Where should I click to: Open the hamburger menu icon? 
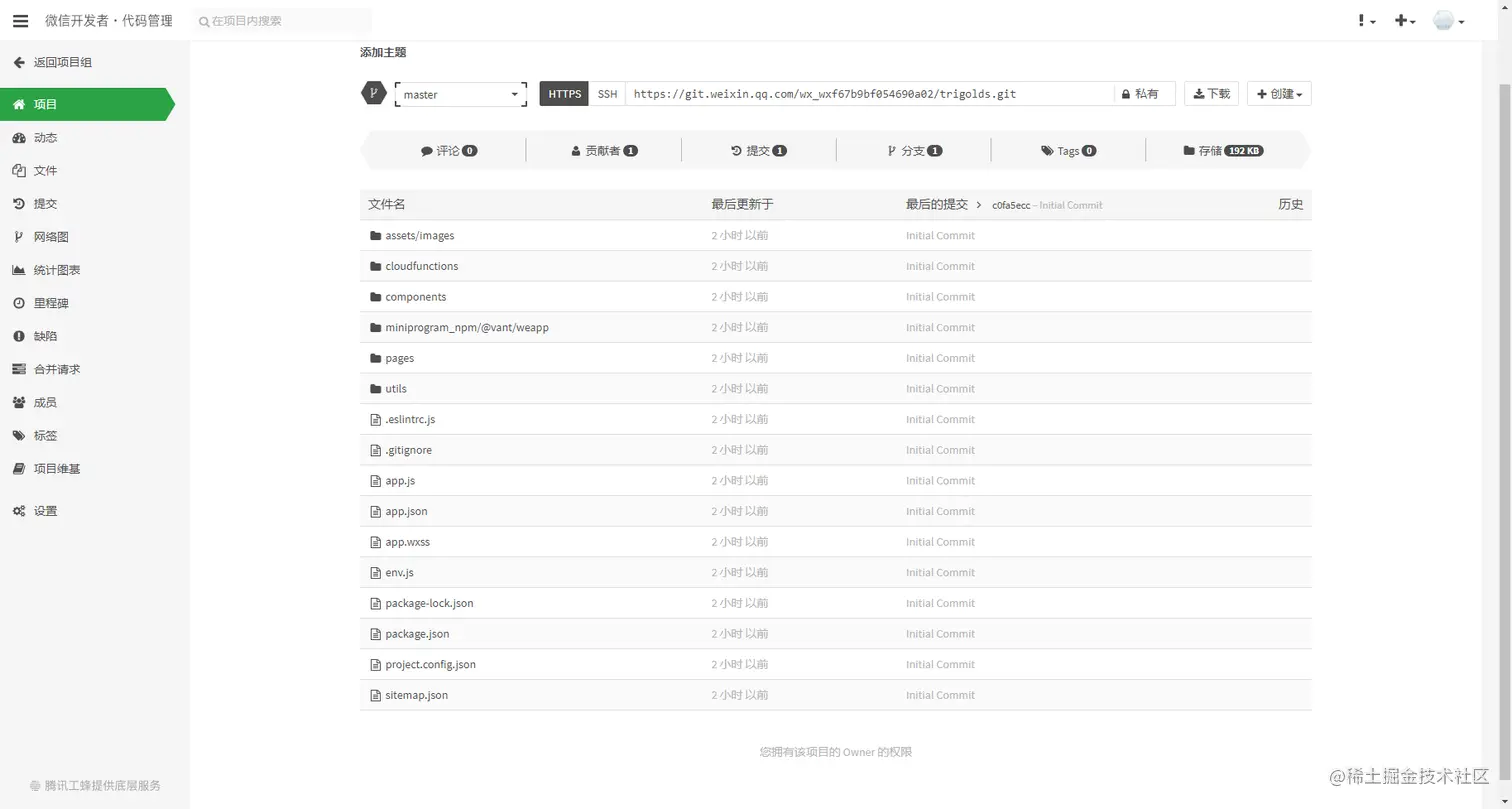[x=20, y=21]
